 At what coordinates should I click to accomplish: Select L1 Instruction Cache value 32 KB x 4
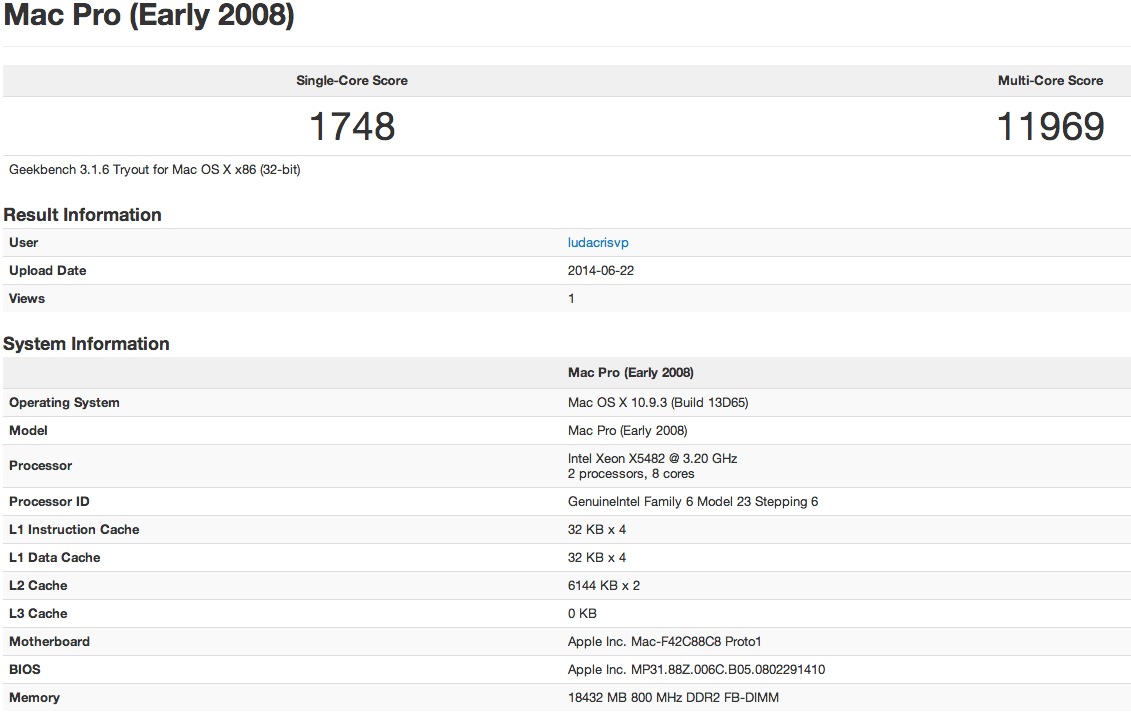pyautogui.click(x=597, y=530)
